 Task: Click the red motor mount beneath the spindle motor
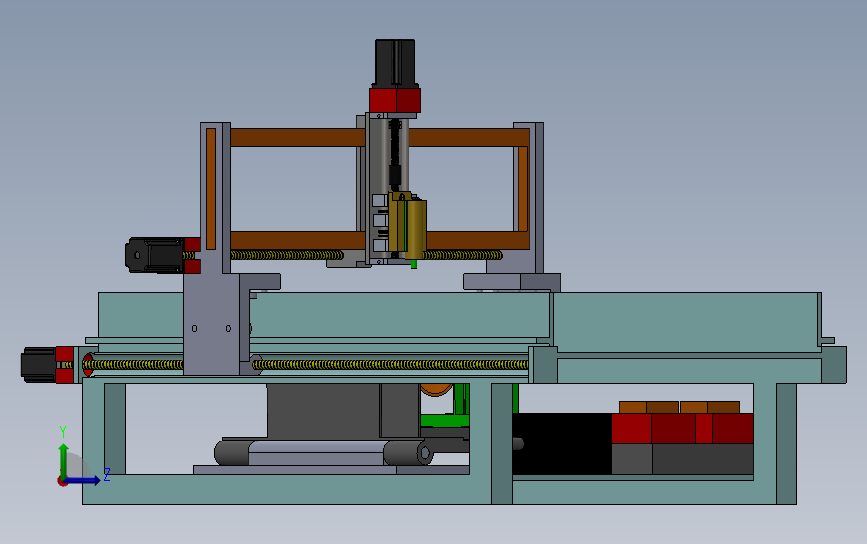(395, 100)
